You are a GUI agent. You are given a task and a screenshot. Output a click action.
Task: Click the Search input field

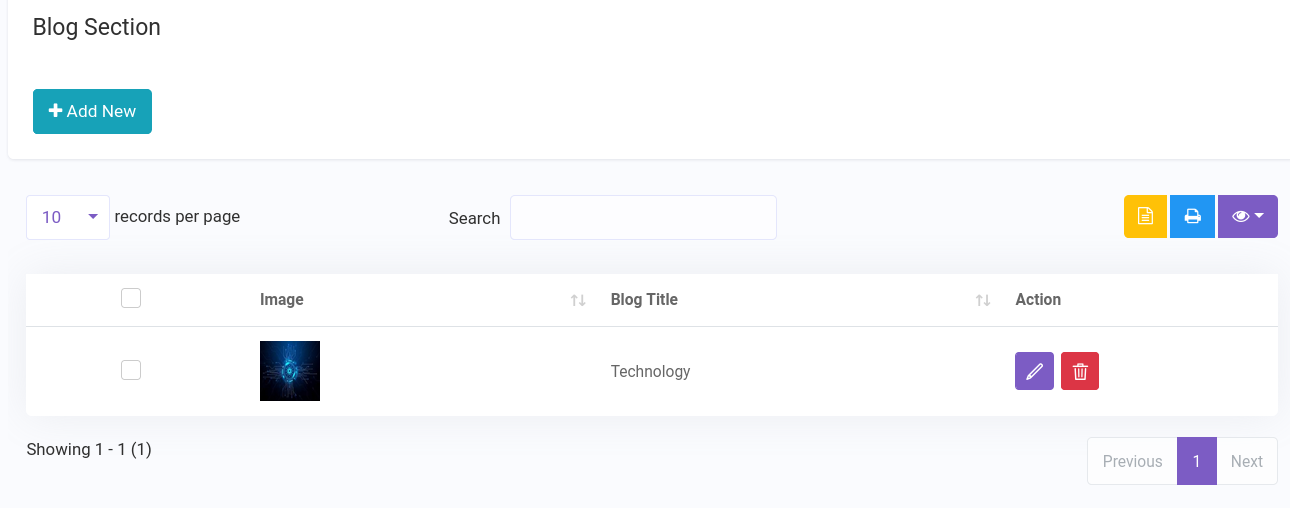(643, 217)
